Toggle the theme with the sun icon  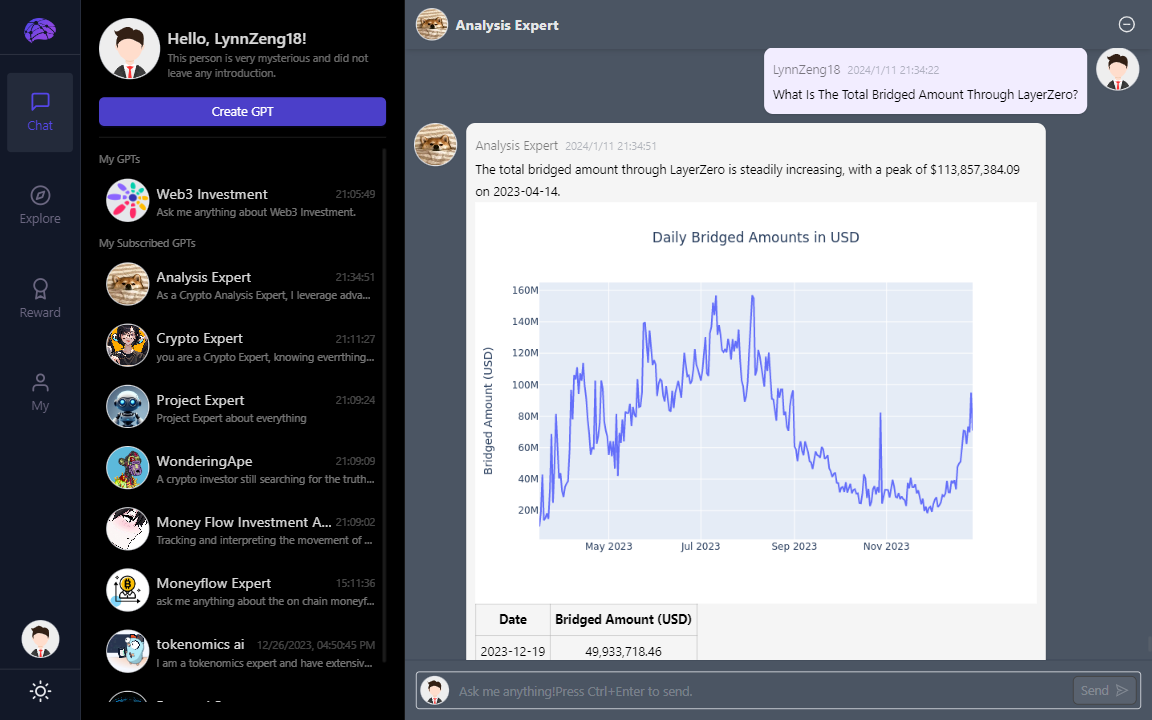pos(40,691)
